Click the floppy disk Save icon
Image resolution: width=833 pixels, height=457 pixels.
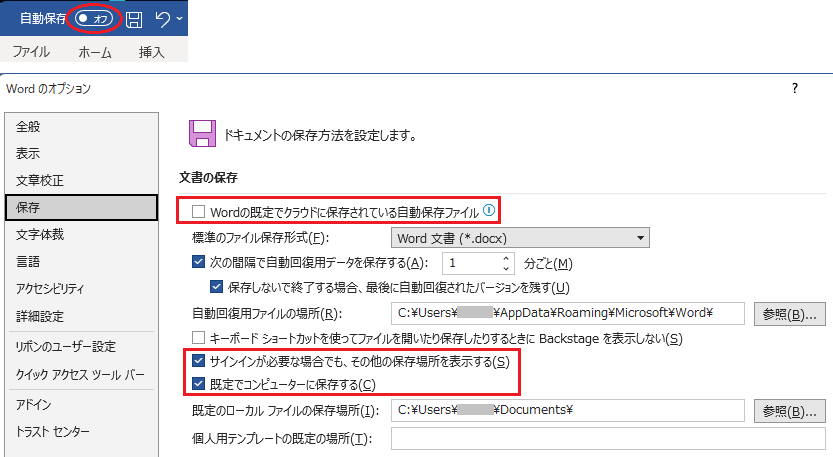134,20
